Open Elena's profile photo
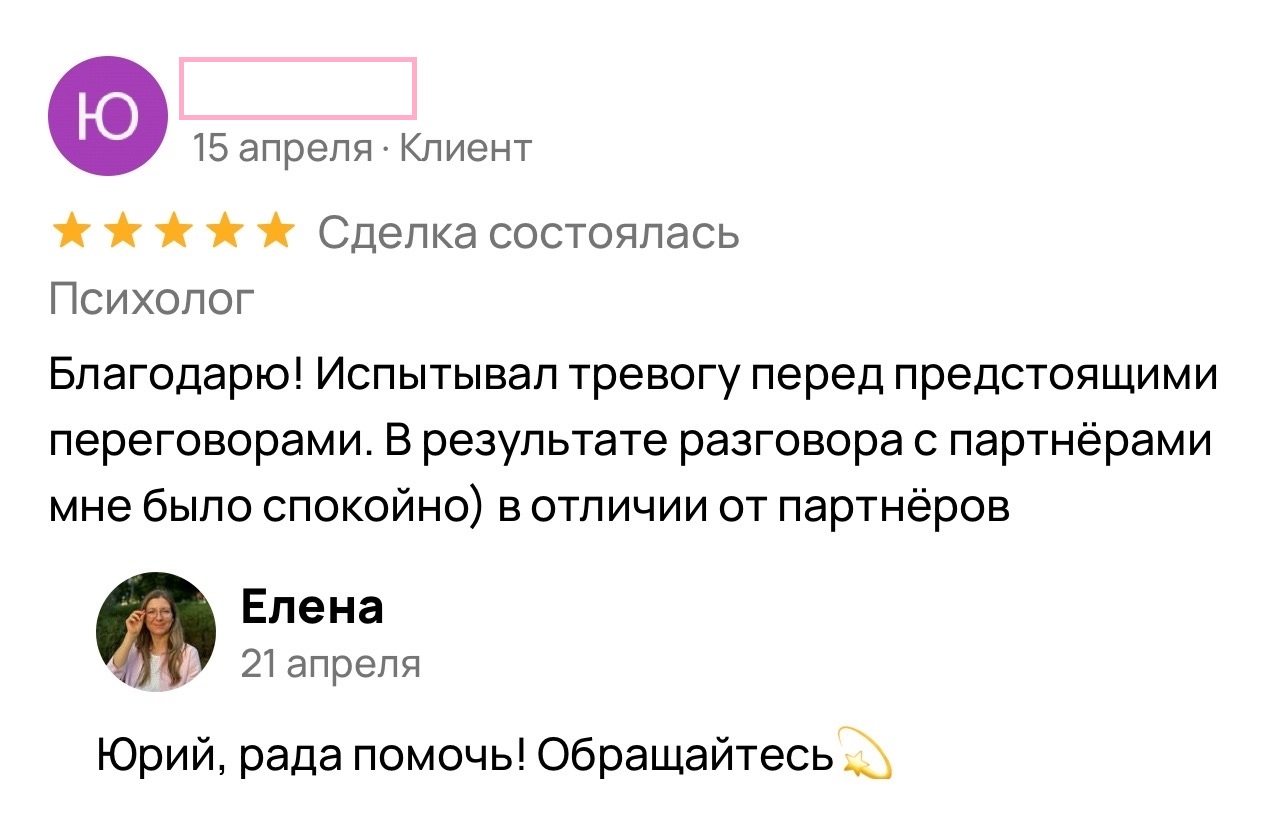 click(156, 632)
